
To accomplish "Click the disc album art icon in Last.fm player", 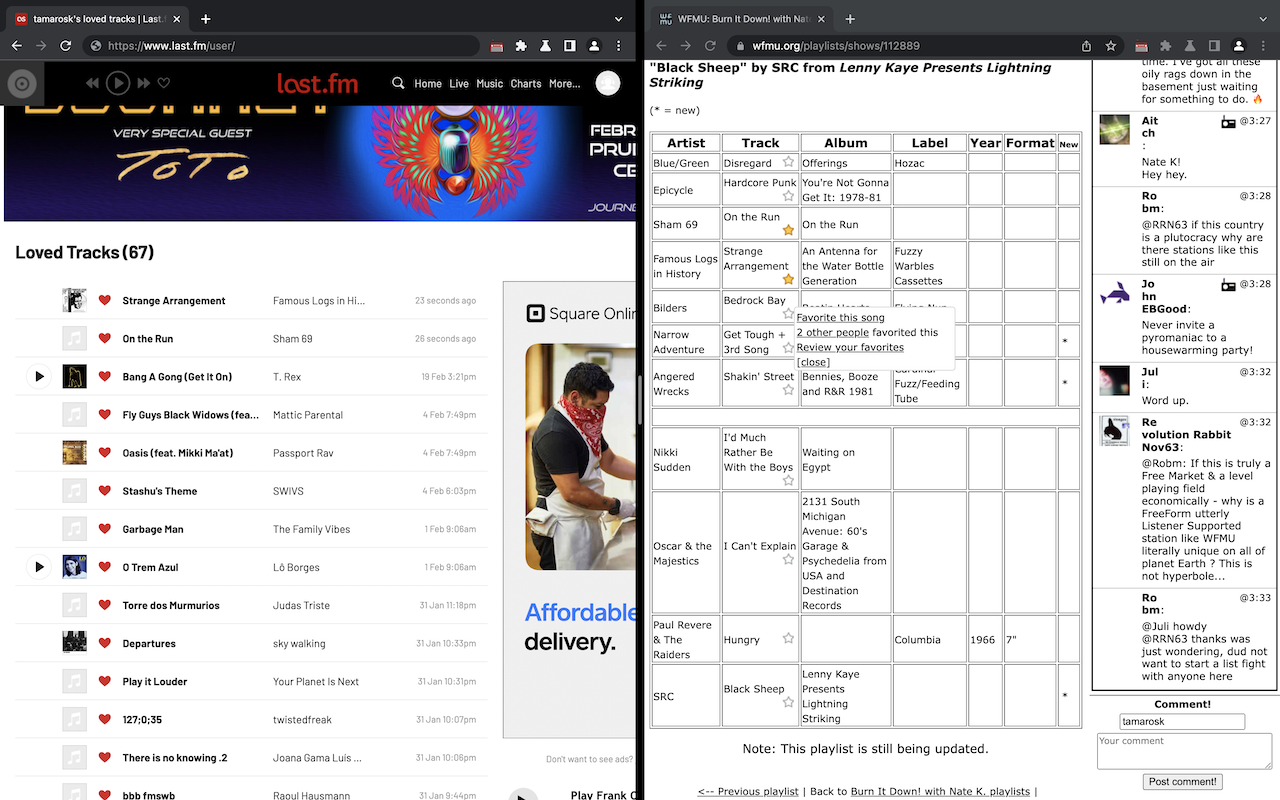I will click(22, 84).
